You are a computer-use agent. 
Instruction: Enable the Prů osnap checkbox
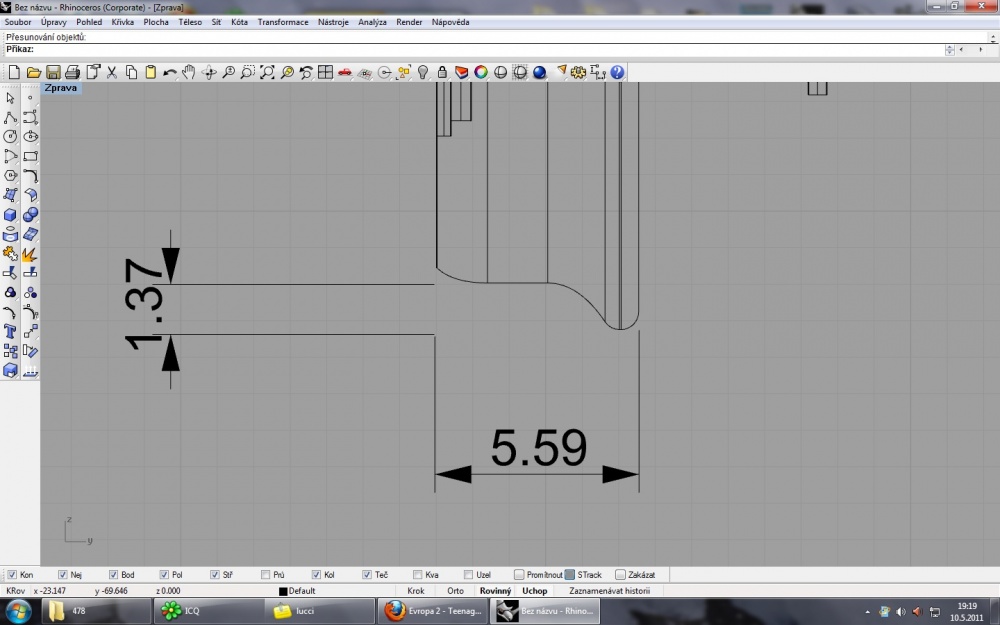click(x=265, y=575)
